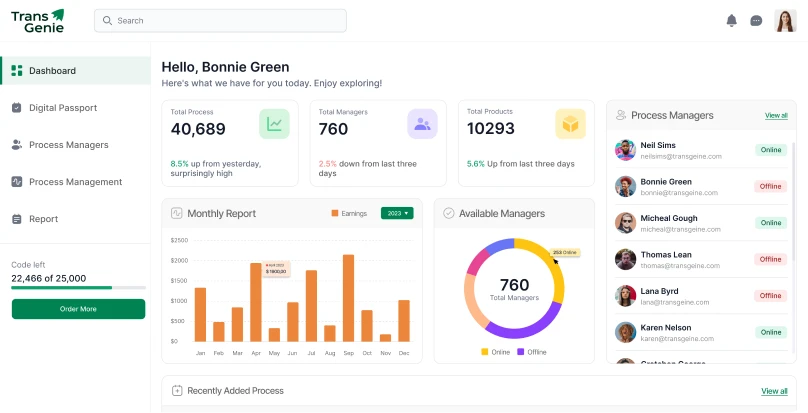Click the Process Managers panel header icon
Viewport: 808px width, 413px height.
coord(621,115)
